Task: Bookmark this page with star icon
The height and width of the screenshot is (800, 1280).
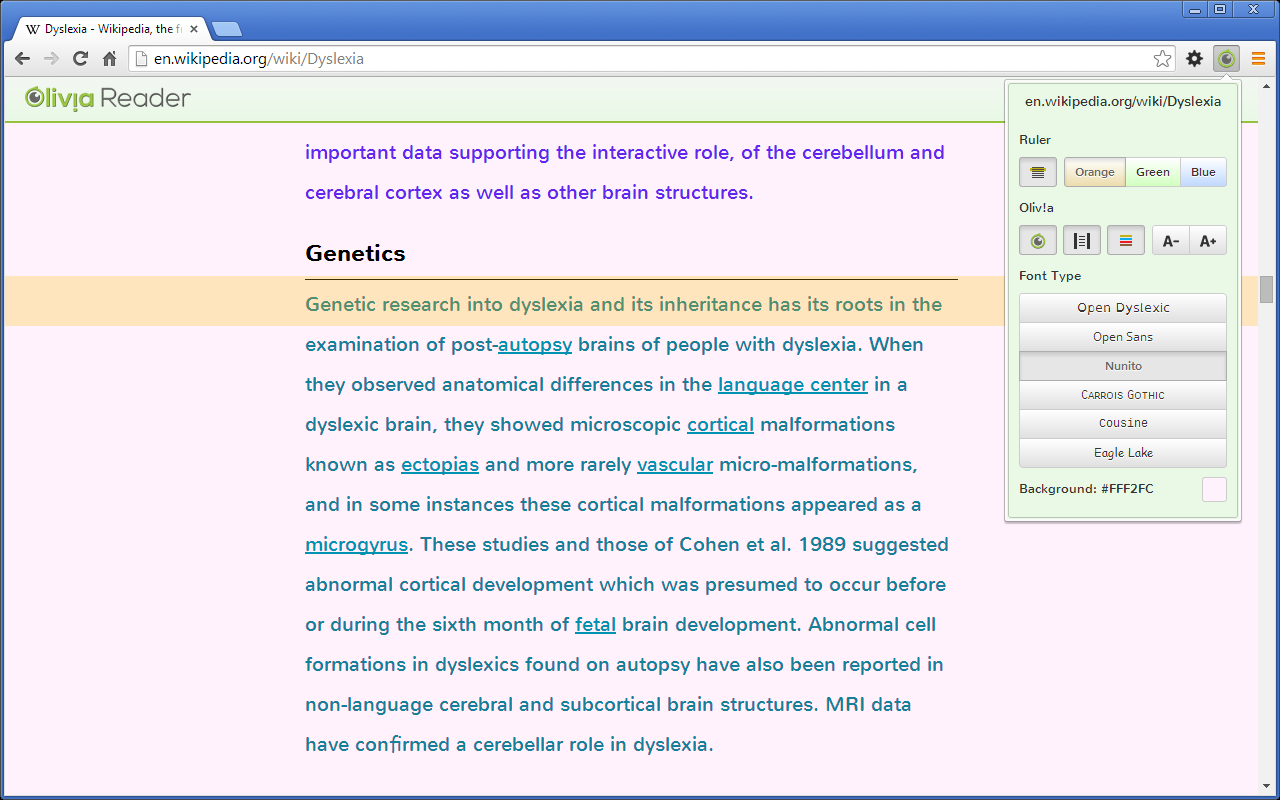Action: (x=1162, y=59)
